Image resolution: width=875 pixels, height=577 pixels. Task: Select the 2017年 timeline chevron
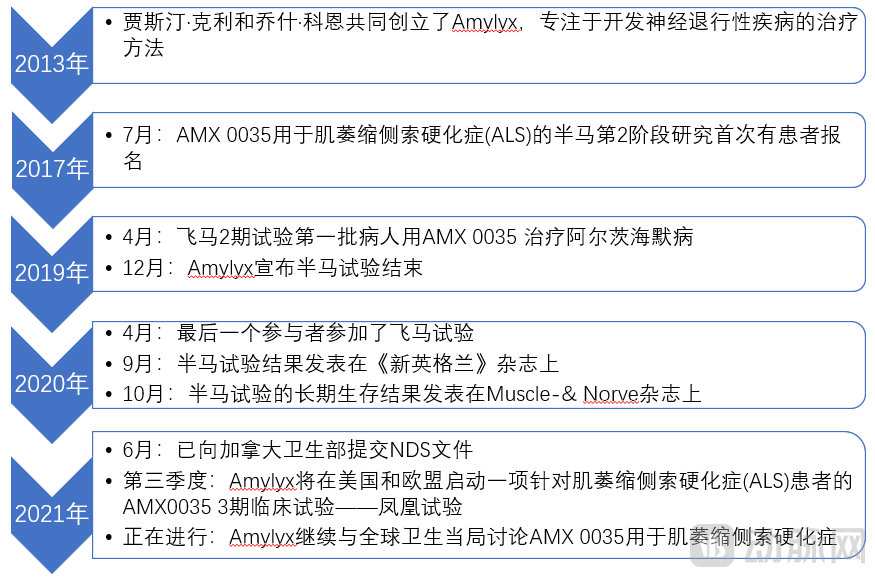(x=50, y=168)
